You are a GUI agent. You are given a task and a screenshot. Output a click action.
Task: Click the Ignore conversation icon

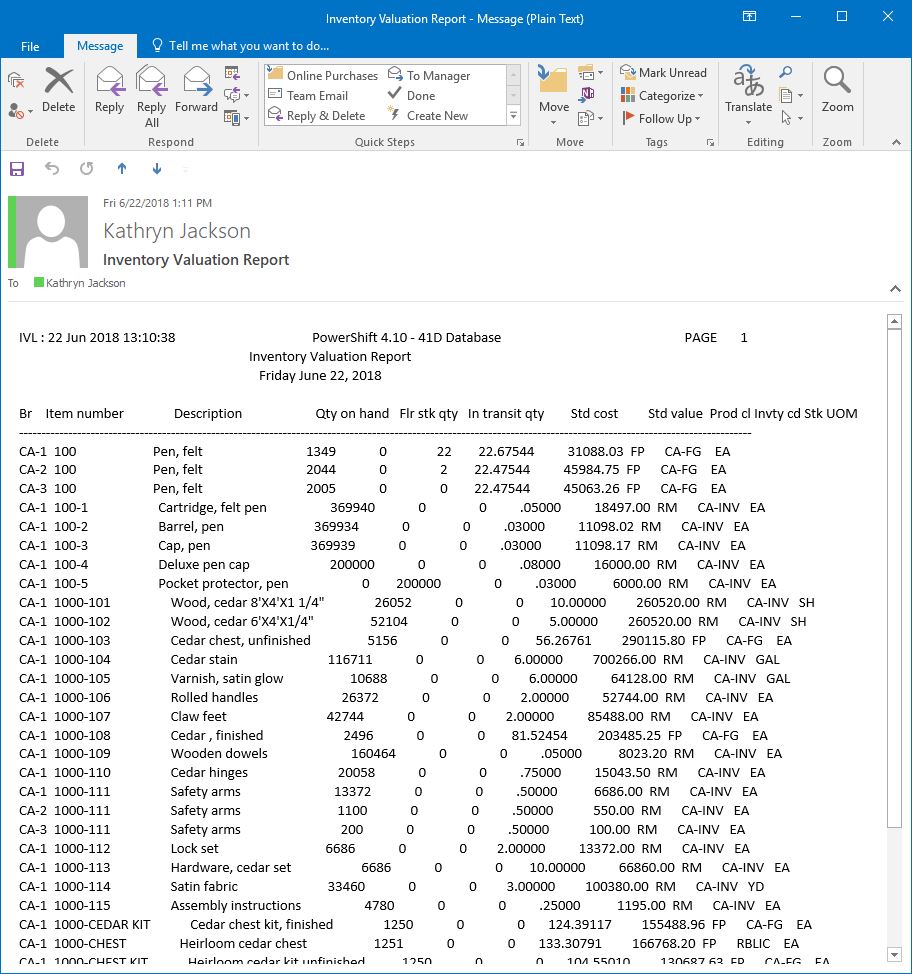[16, 80]
